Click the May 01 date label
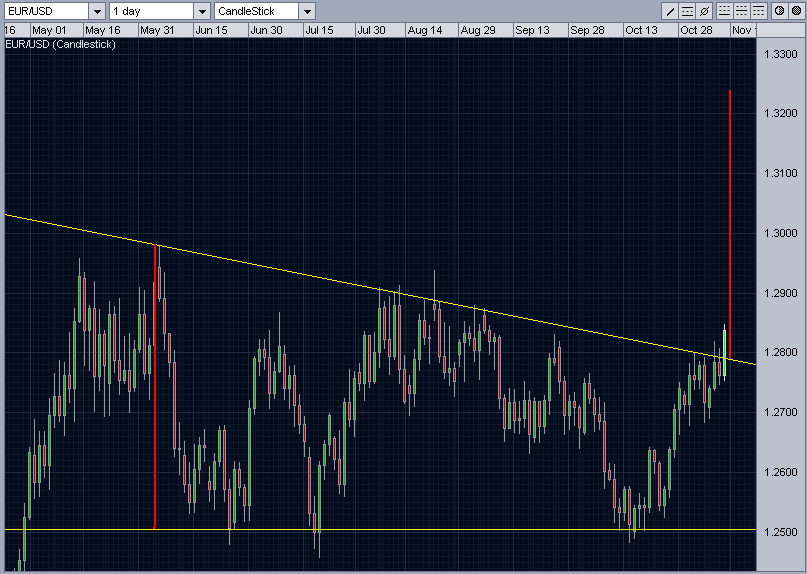Screen dimensions: 807x574 49,30
